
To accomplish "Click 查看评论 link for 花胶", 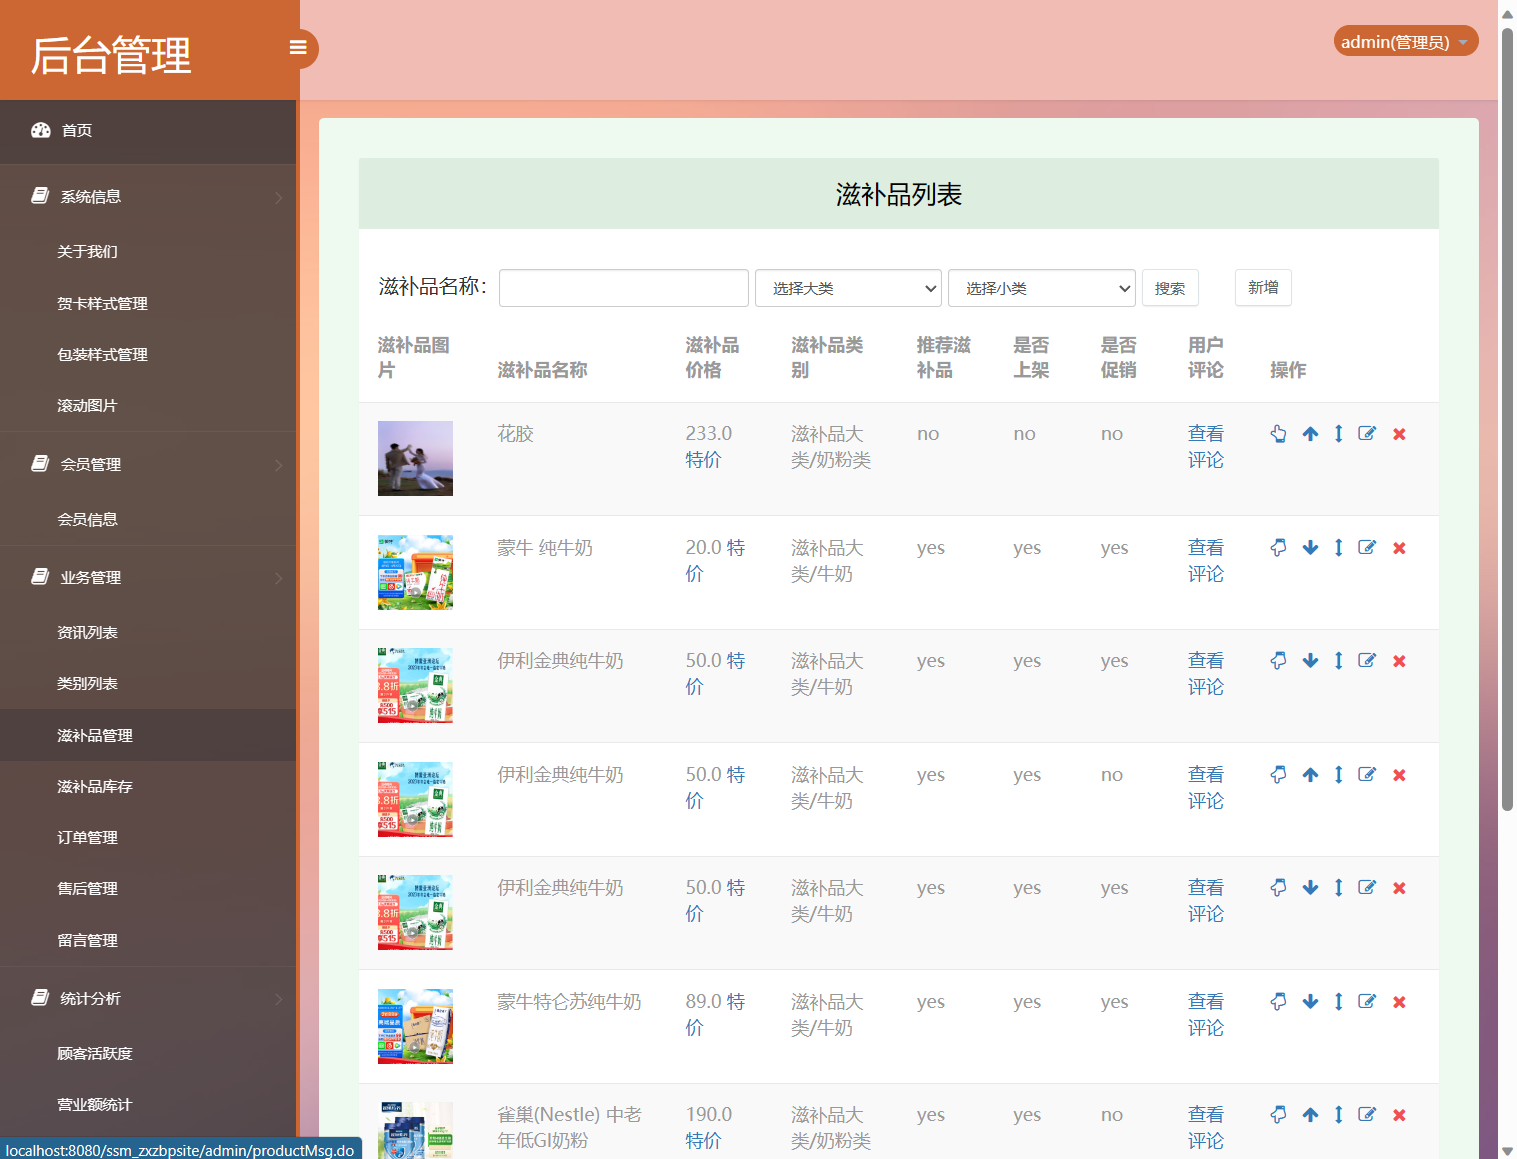I will (x=1206, y=446).
